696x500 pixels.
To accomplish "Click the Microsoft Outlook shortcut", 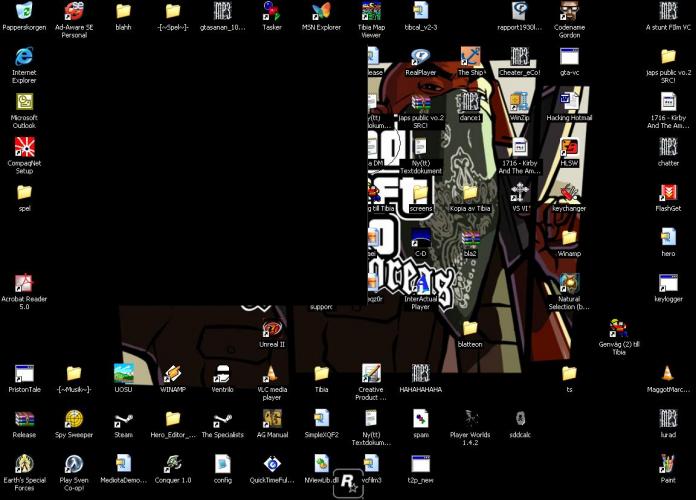I will point(24,102).
